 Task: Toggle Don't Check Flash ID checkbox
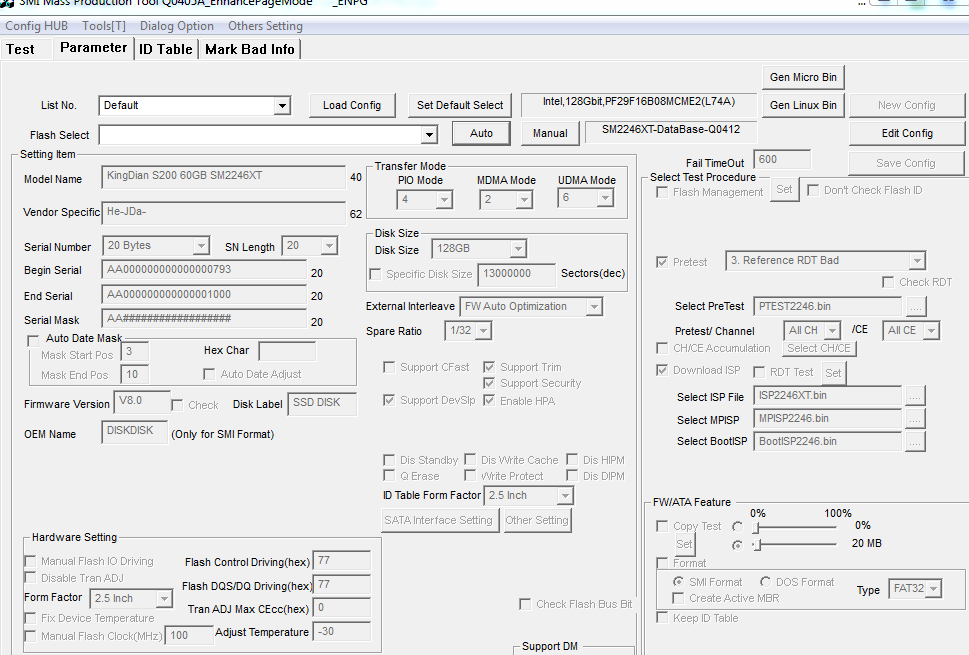[813, 190]
